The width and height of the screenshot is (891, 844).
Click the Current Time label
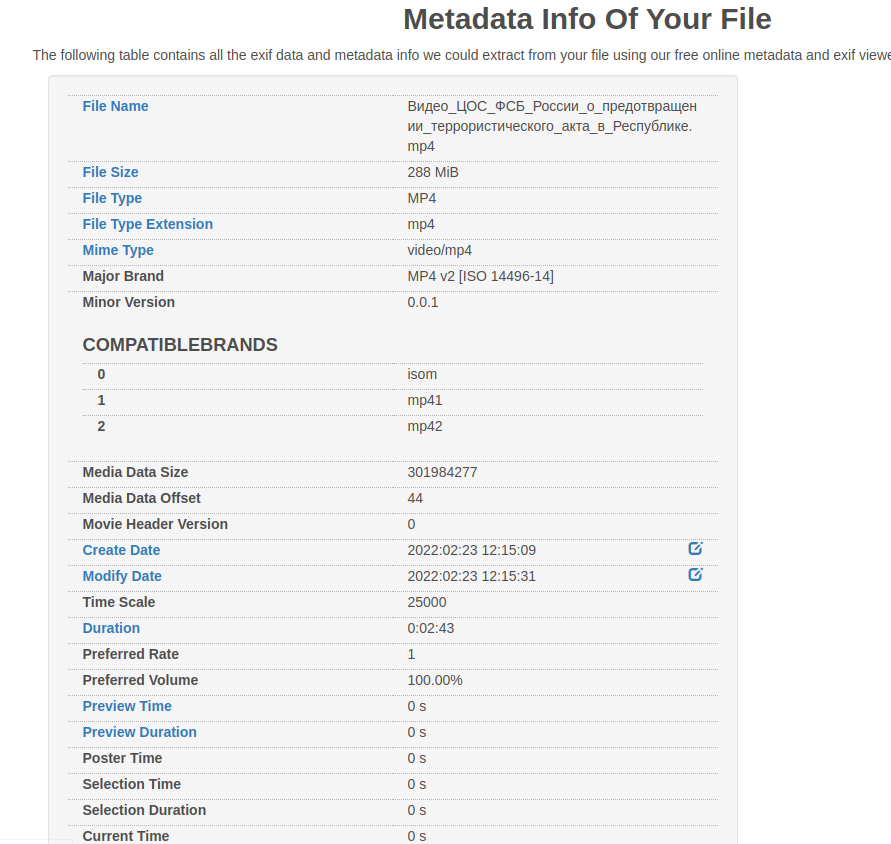coord(126,836)
